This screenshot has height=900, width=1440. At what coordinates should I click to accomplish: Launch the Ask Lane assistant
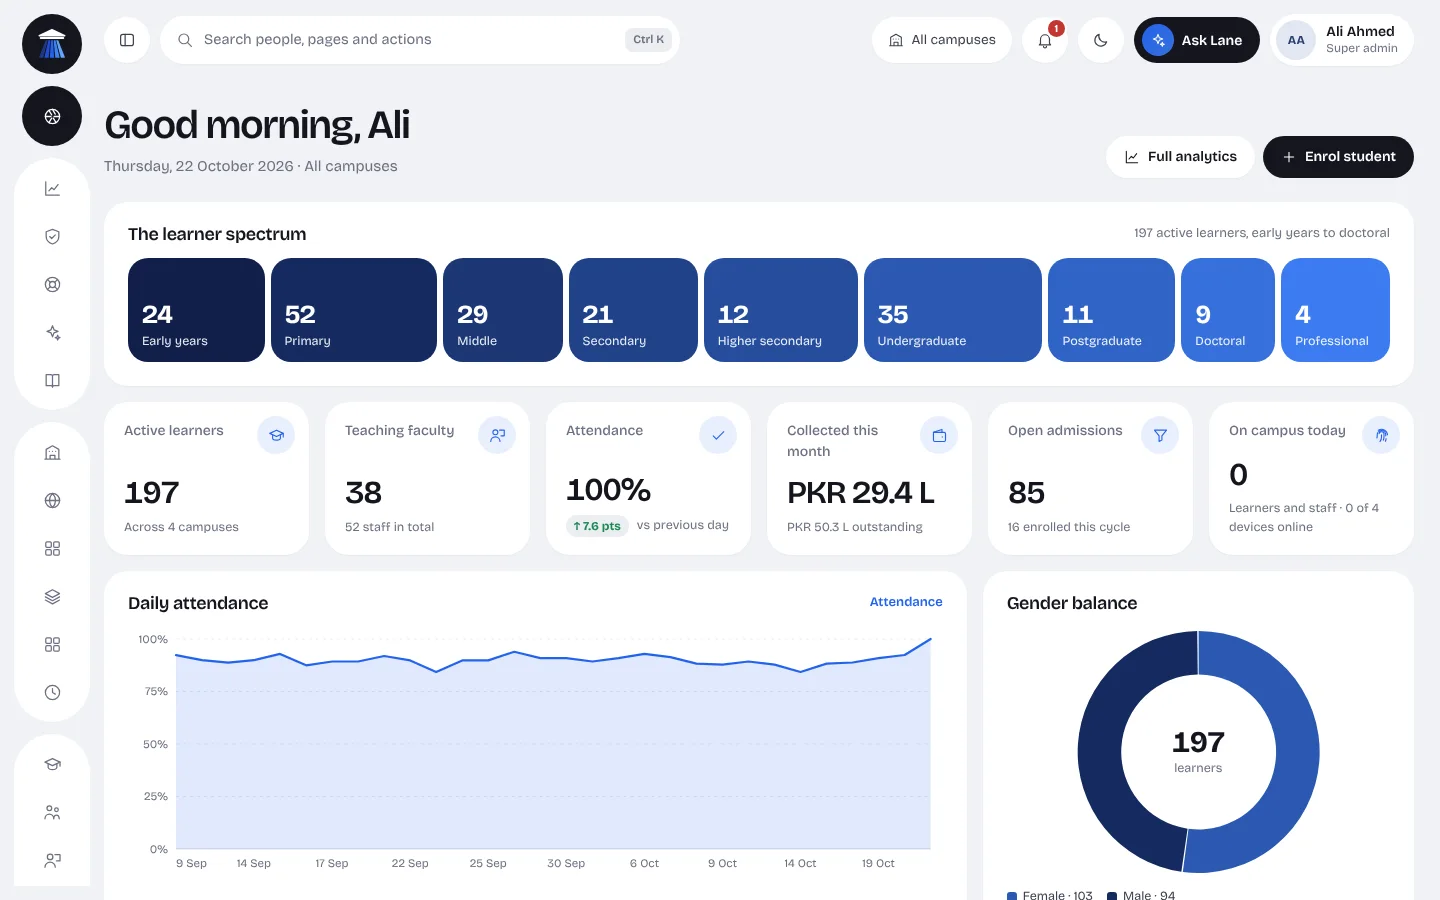(1197, 40)
